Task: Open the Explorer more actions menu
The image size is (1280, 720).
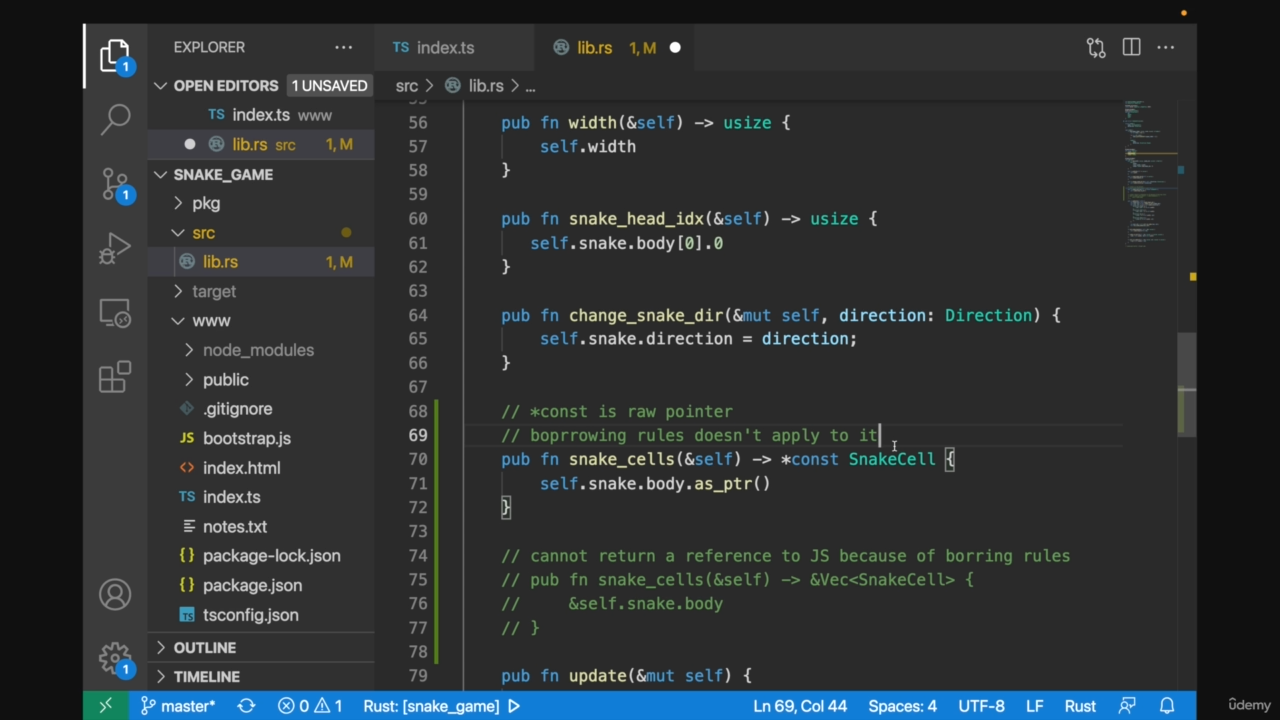Action: 343,47
